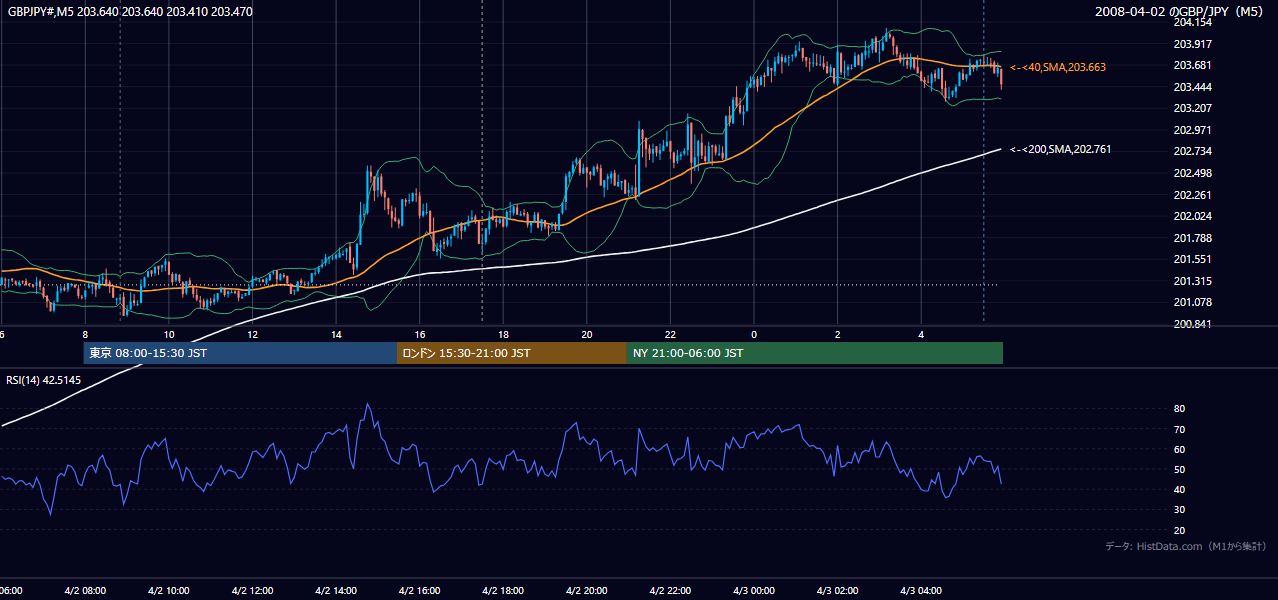Viewport: 1278px width, 600px height.
Task: Click the 4/2 12:00 bottom time label
Action: (252, 591)
